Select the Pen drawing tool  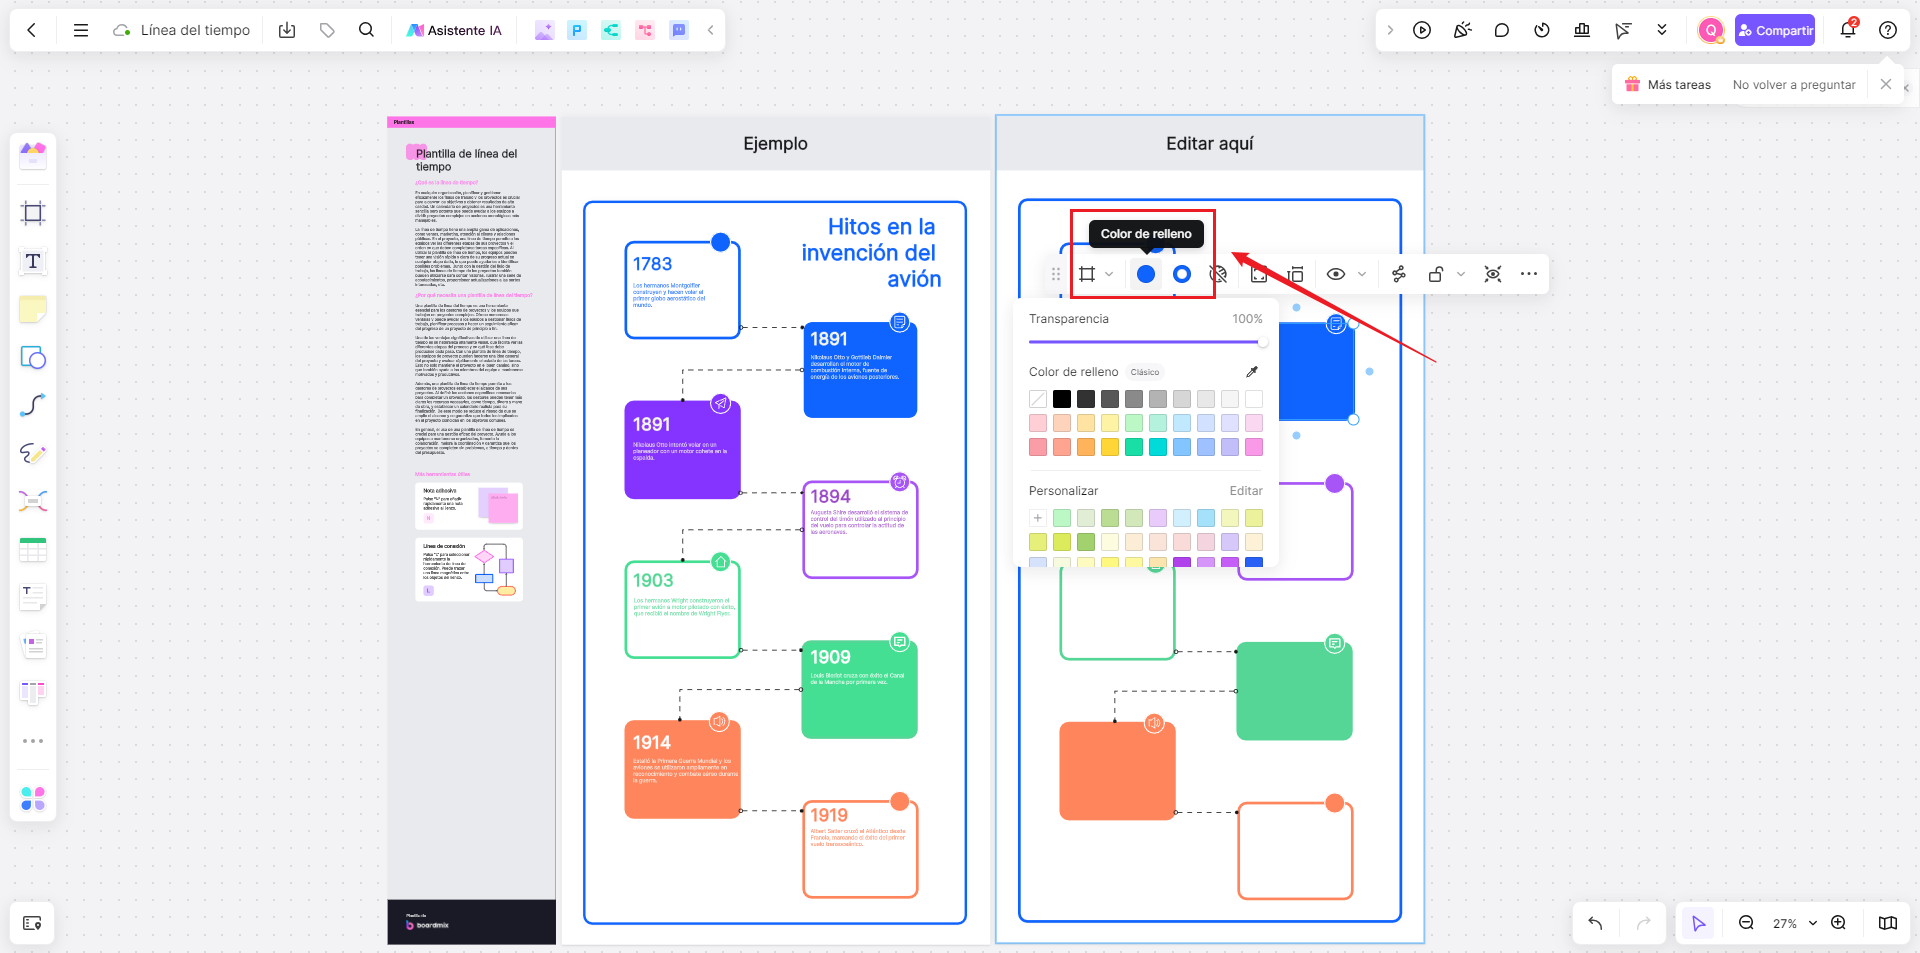(33, 453)
